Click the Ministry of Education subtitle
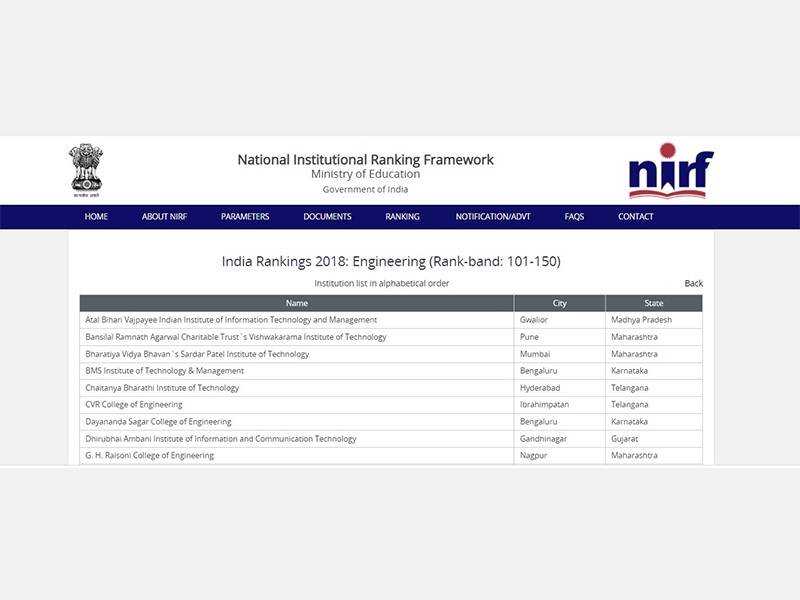Viewport: 800px width, 600px height. 365,174
